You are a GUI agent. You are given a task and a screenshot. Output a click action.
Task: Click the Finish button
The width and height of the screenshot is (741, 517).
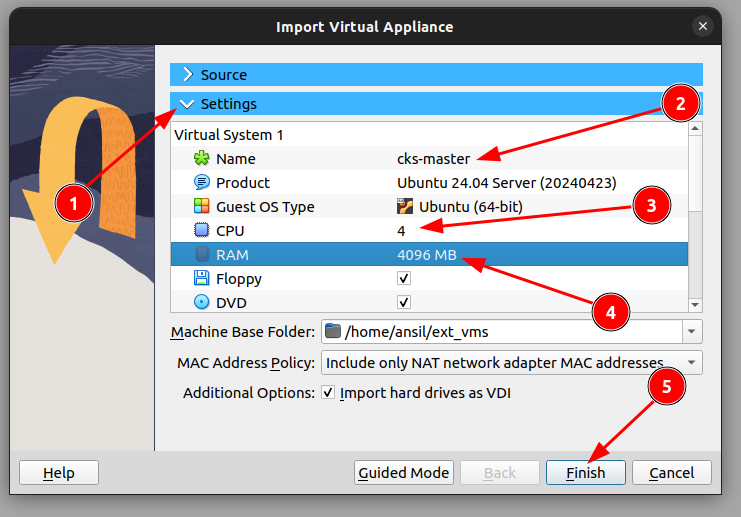point(585,473)
